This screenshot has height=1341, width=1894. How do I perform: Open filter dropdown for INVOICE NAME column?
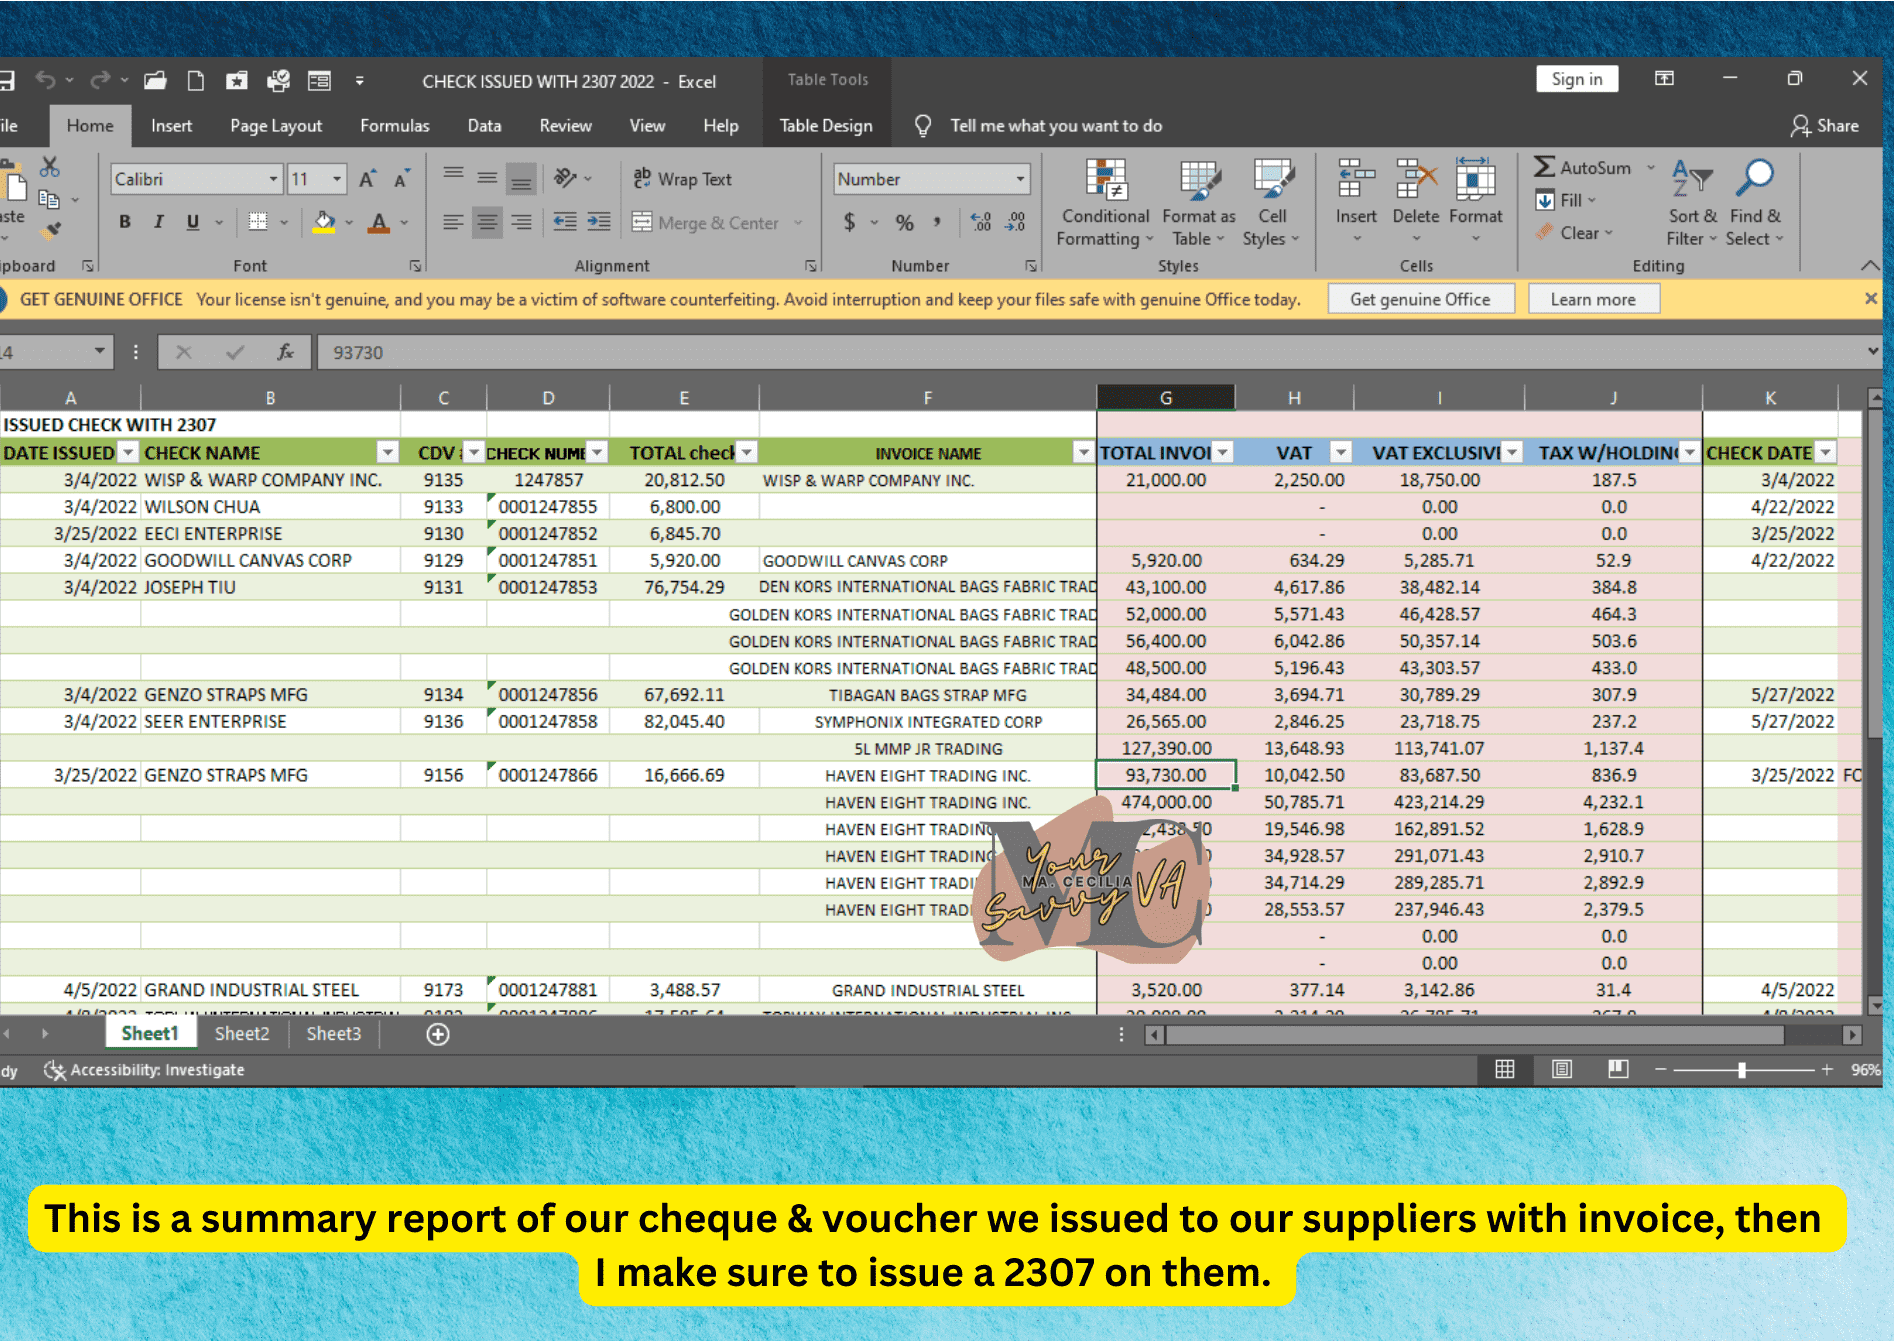point(1083,453)
